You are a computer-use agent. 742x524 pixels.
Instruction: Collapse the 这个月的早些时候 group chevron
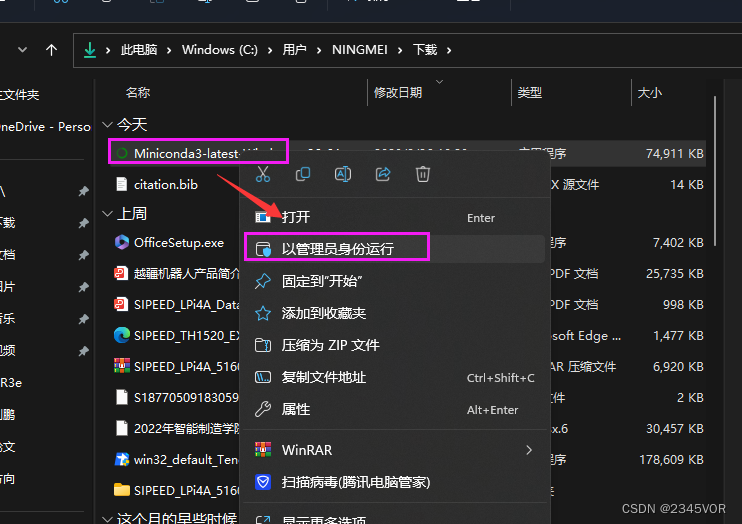tap(107, 518)
